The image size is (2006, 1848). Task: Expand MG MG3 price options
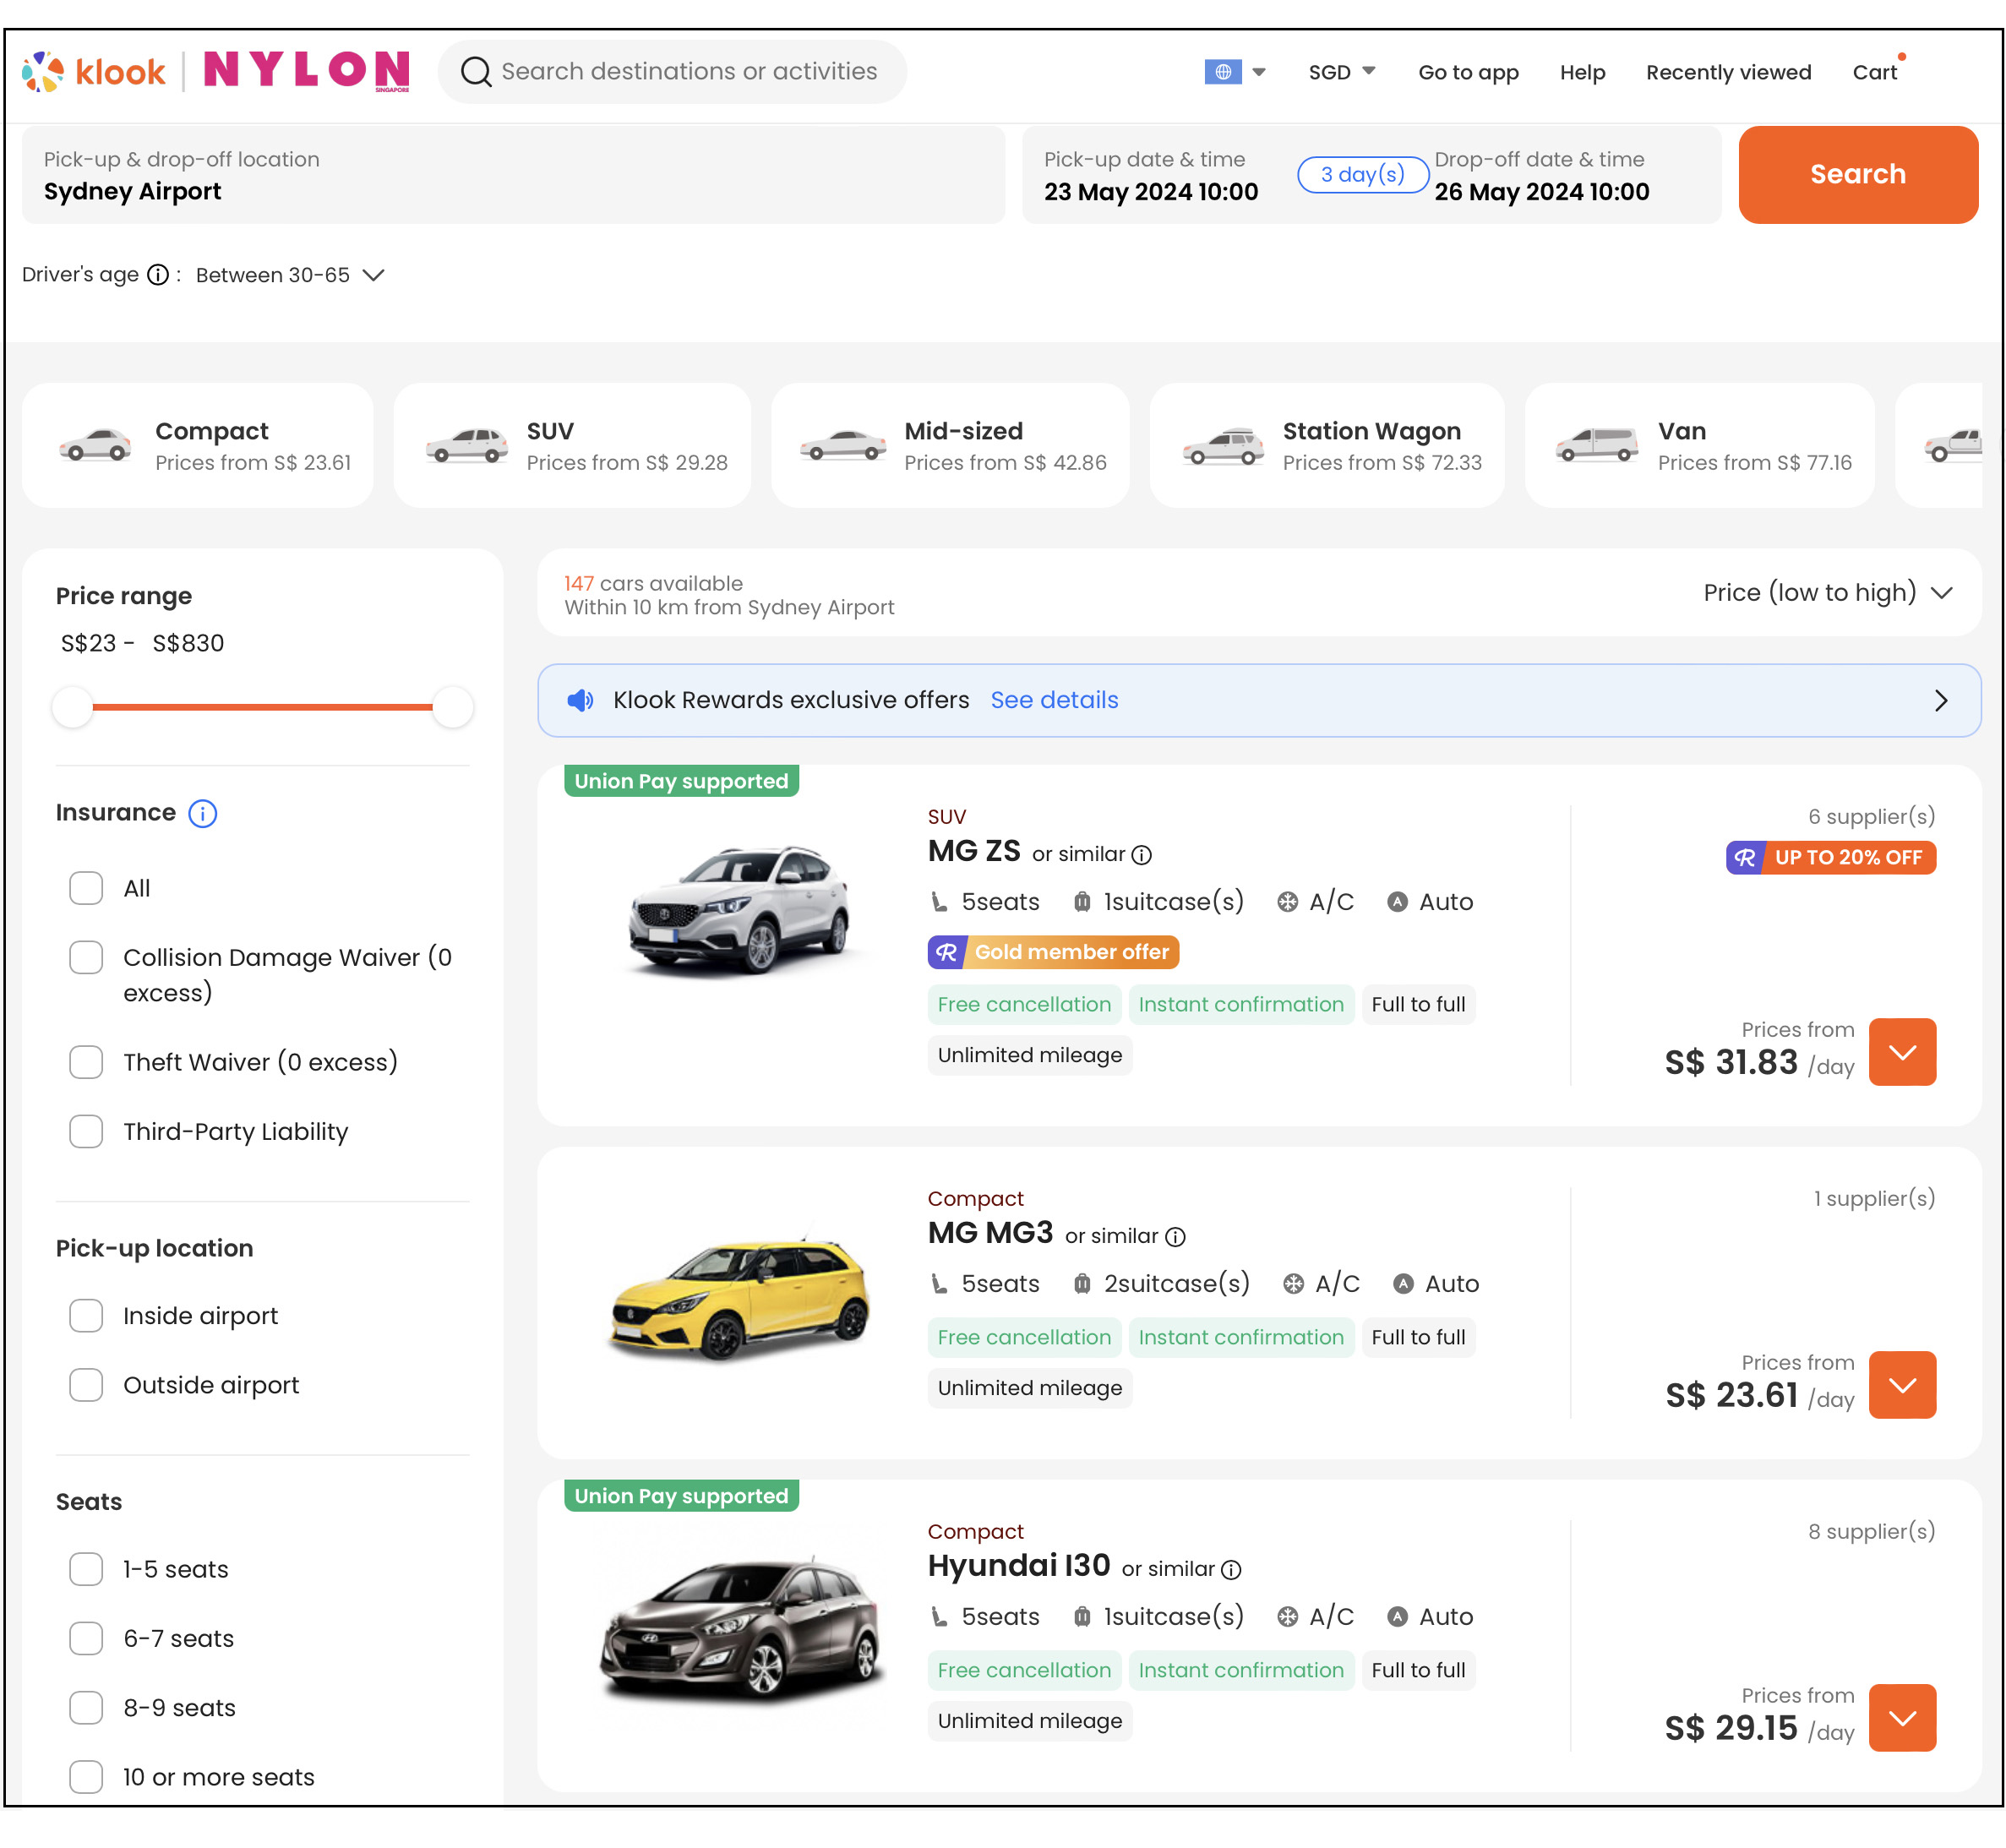pos(1902,1385)
